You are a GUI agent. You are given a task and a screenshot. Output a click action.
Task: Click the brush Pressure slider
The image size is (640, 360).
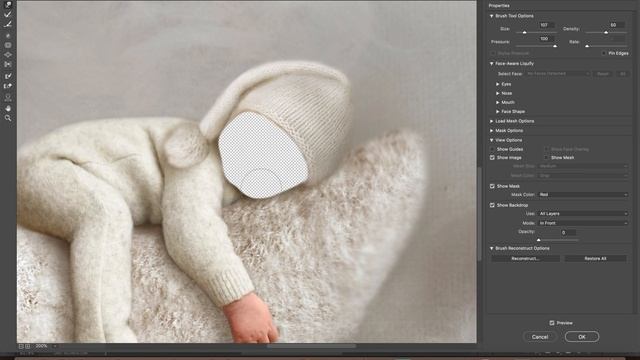click(x=536, y=46)
